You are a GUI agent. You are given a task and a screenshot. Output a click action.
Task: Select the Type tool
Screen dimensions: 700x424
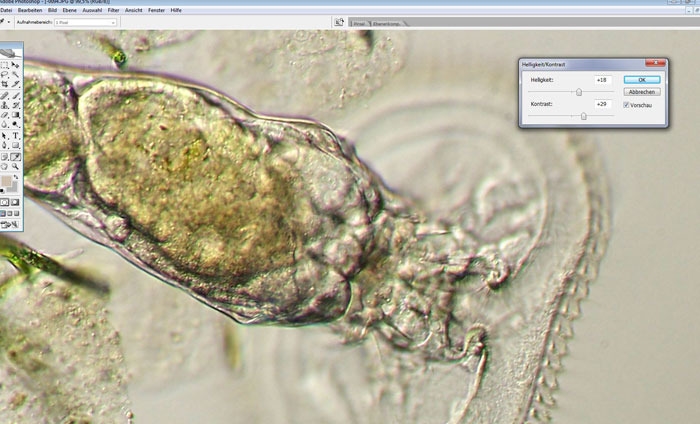click(x=16, y=136)
